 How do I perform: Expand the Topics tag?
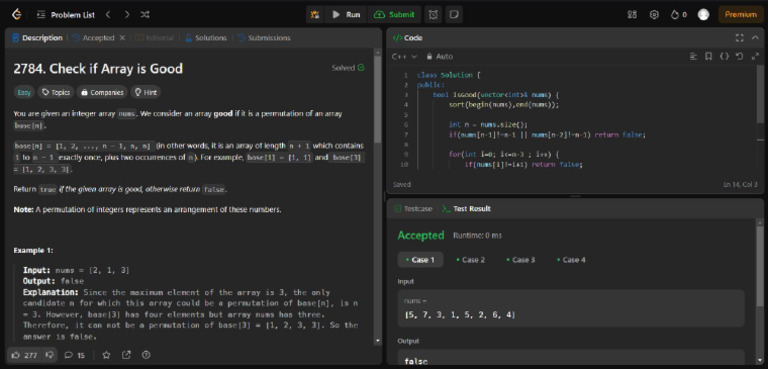pyautogui.click(x=56, y=92)
